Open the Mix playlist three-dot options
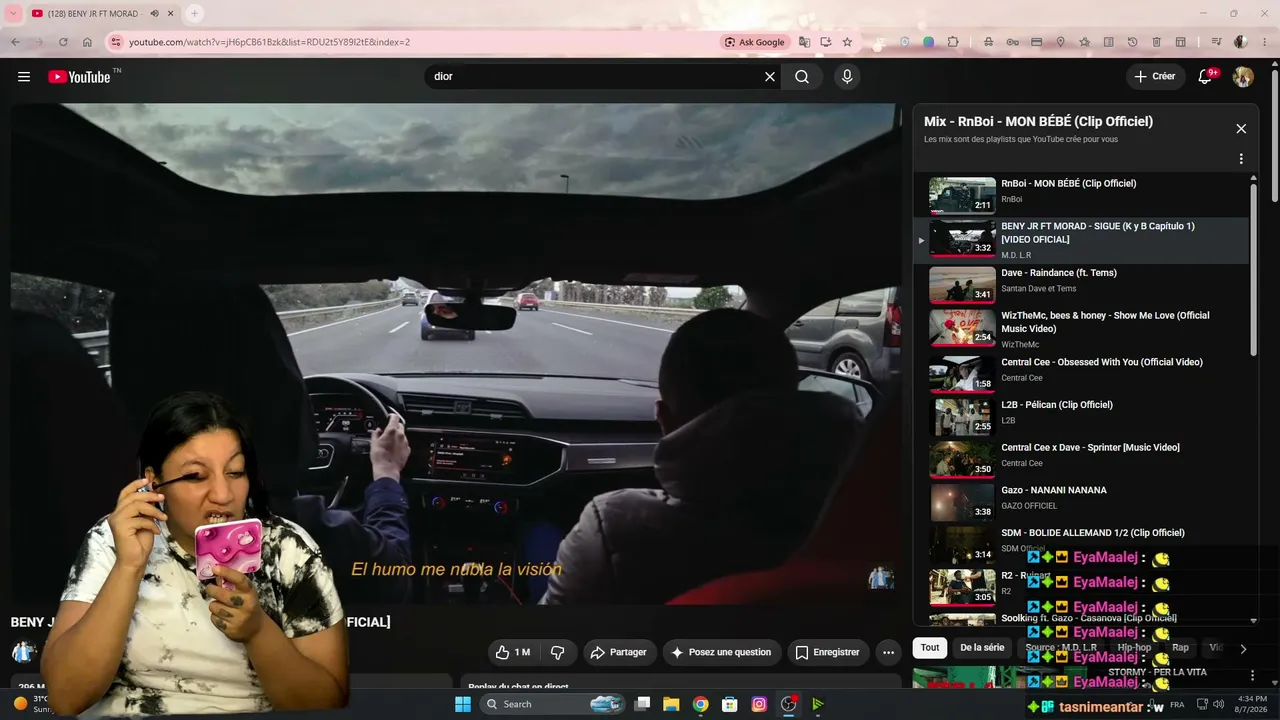Image resolution: width=1280 pixels, height=720 pixels. tap(1241, 159)
